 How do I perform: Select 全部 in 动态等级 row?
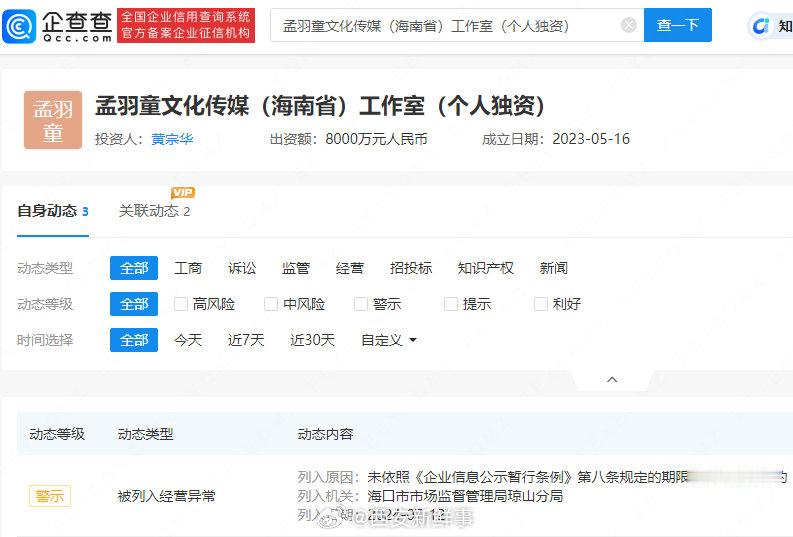point(134,304)
